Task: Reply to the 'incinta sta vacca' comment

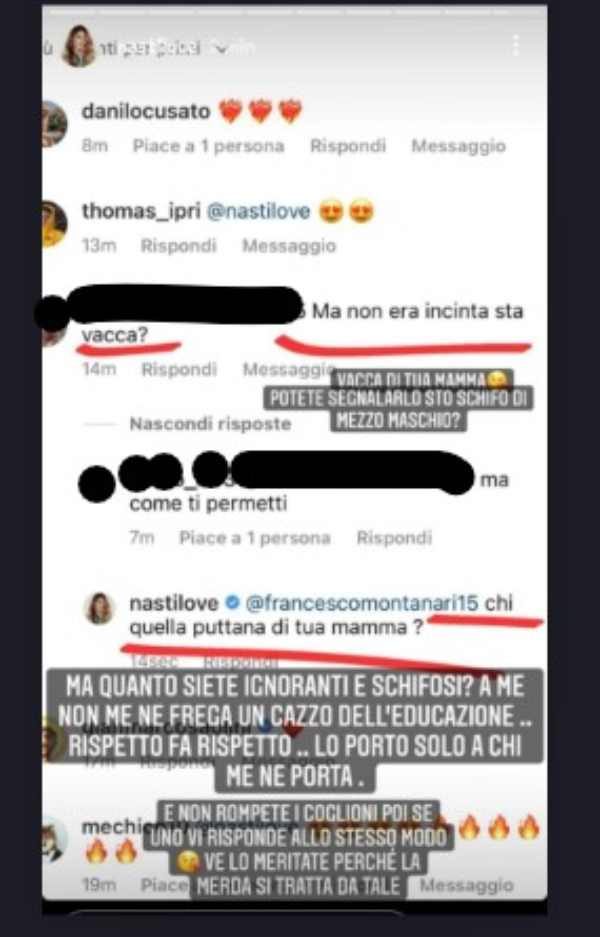Action: pyautogui.click(x=179, y=369)
